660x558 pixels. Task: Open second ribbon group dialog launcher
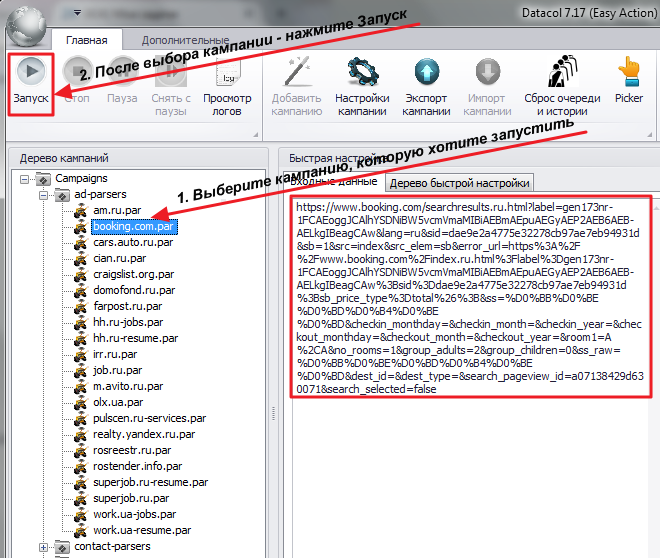click(649, 135)
